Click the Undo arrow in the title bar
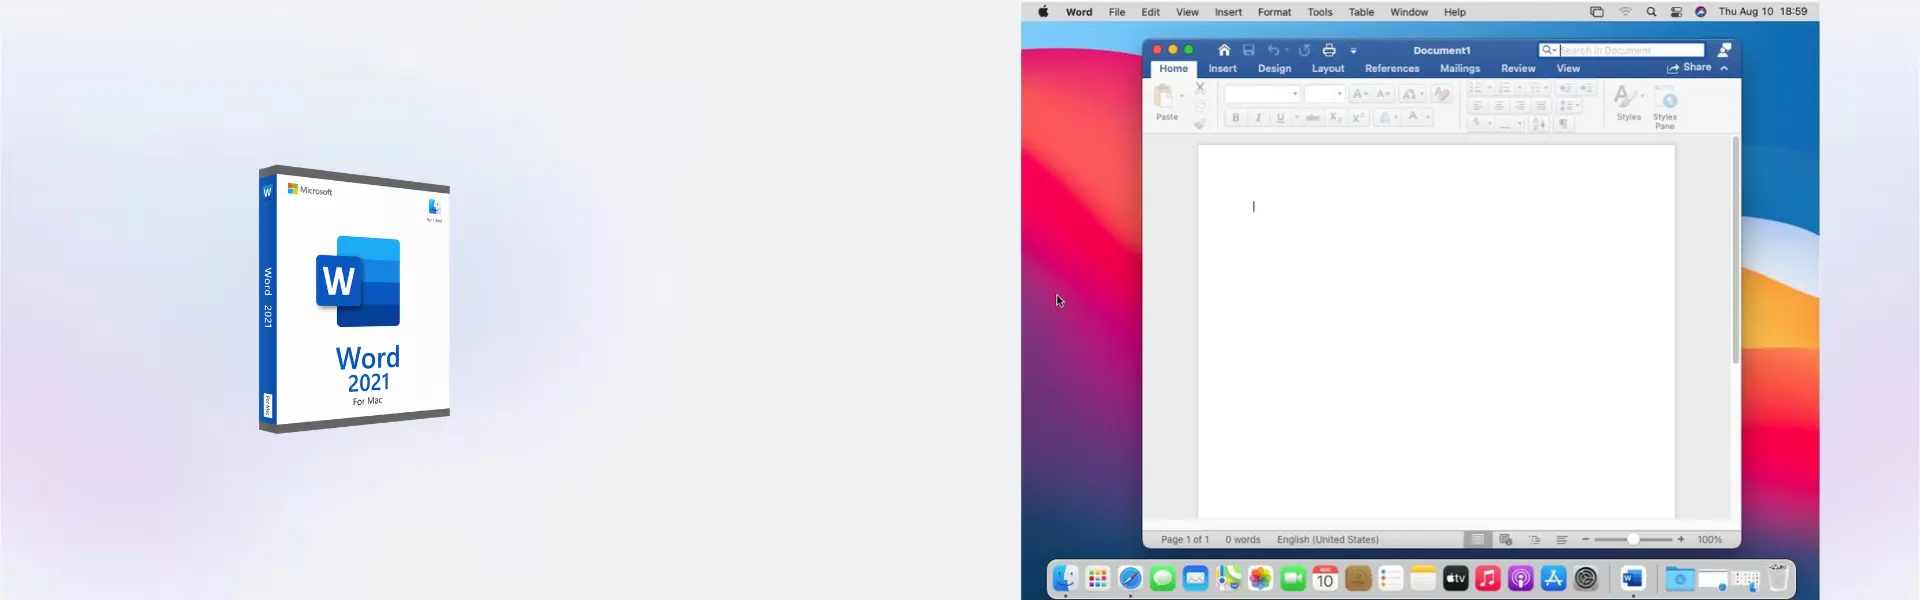Screen dimensions: 1920x600 click(1273, 50)
